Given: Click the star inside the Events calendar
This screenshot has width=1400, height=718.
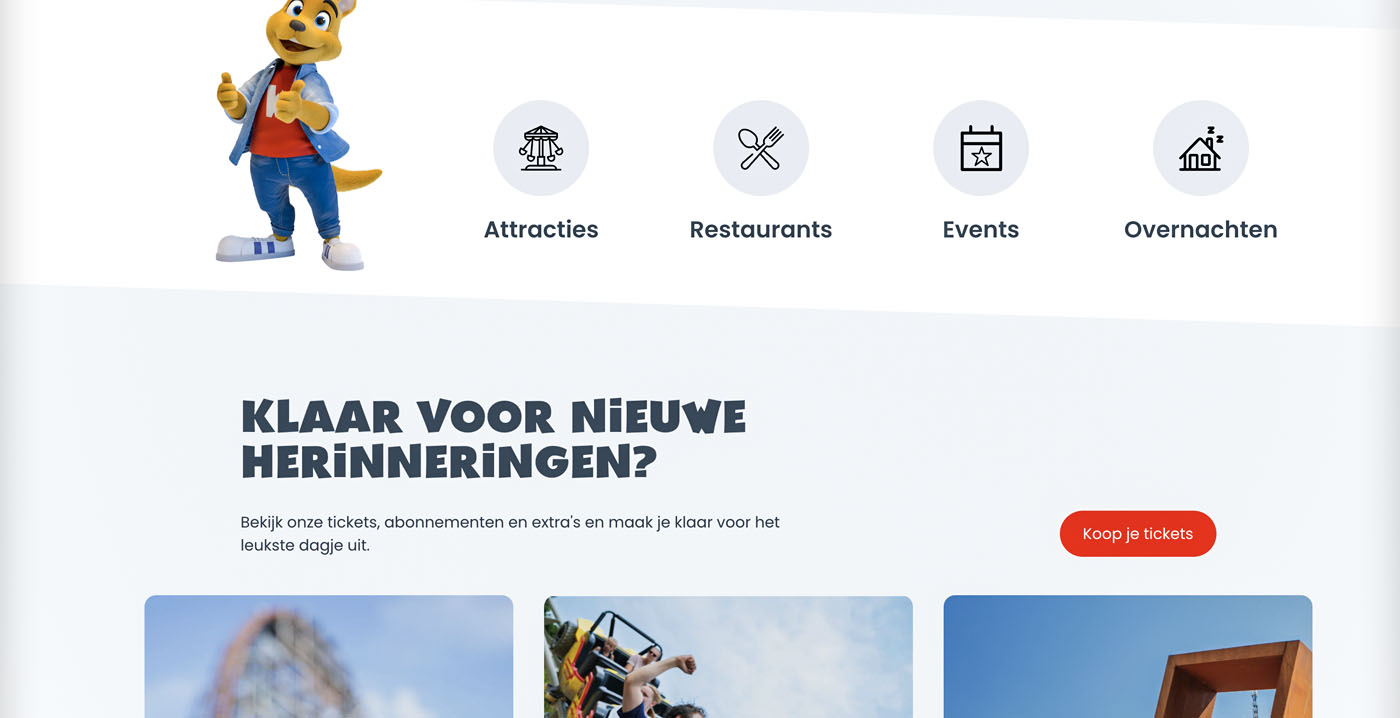Looking at the screenshot, I should point(981,156).
